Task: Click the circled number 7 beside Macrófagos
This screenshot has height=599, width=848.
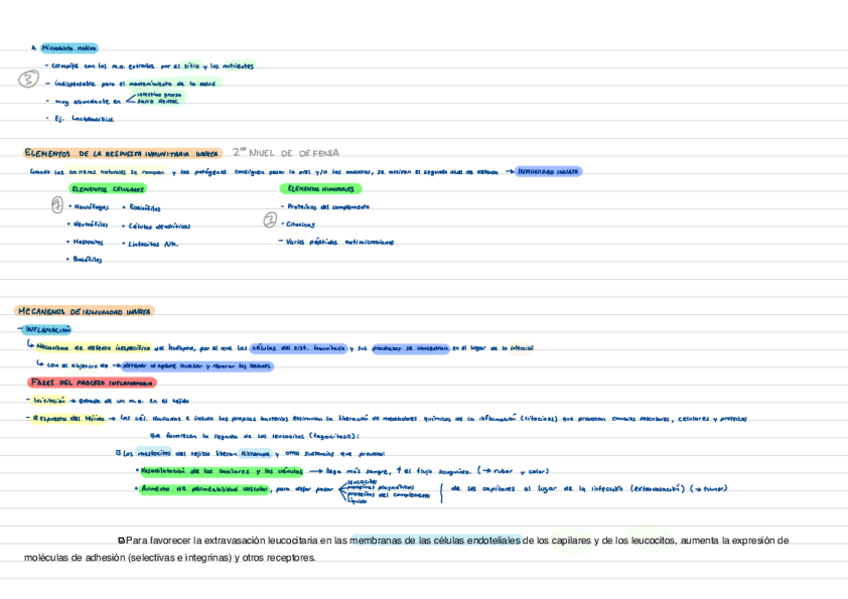Action: (x=57, y=205)
